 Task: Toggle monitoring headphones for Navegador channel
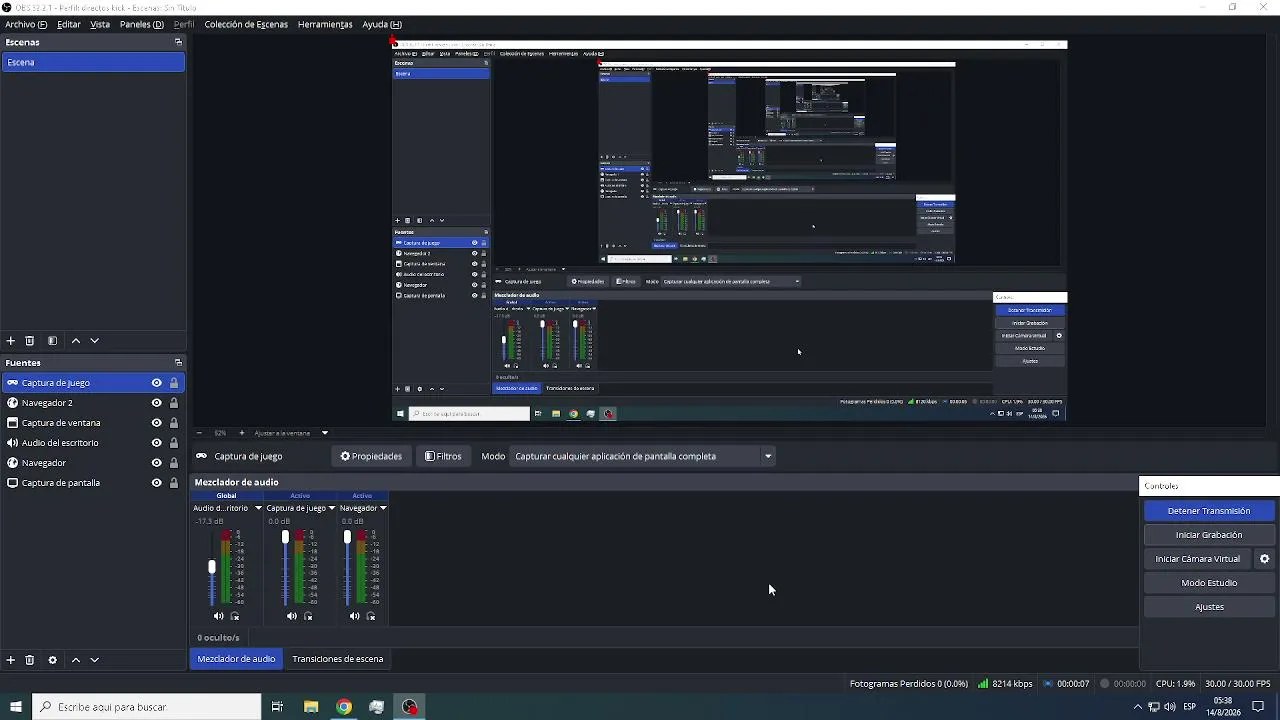(x=371, y=616)
